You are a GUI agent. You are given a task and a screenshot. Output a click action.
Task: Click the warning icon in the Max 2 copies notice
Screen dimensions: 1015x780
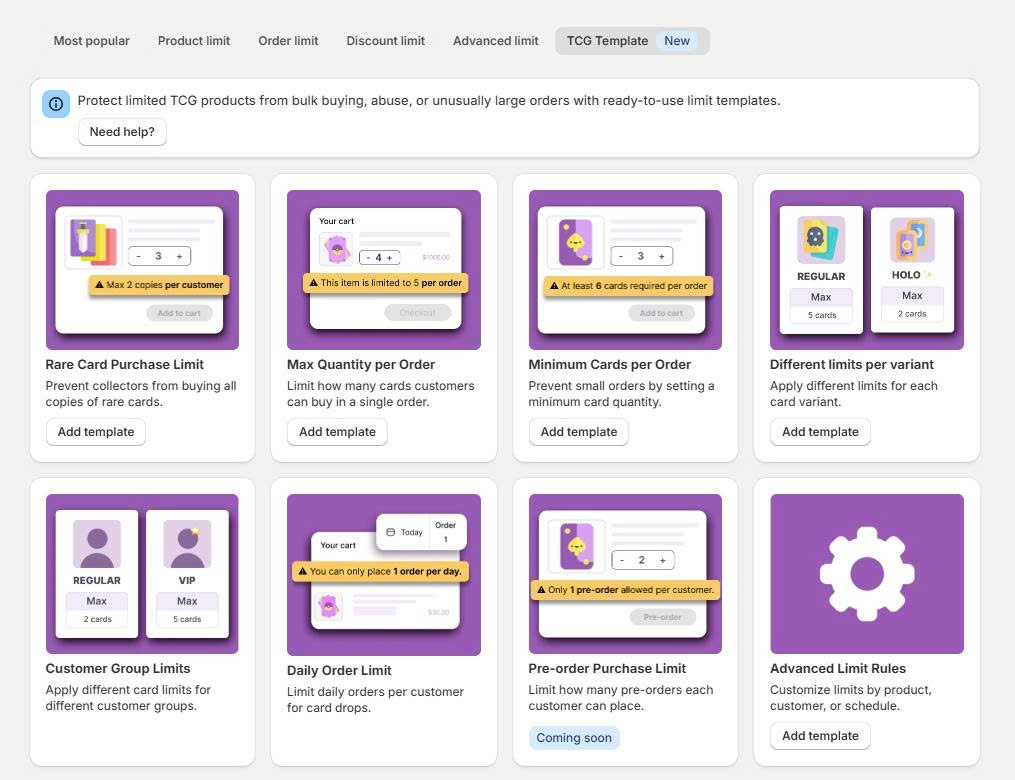click(x=99, y=285)
